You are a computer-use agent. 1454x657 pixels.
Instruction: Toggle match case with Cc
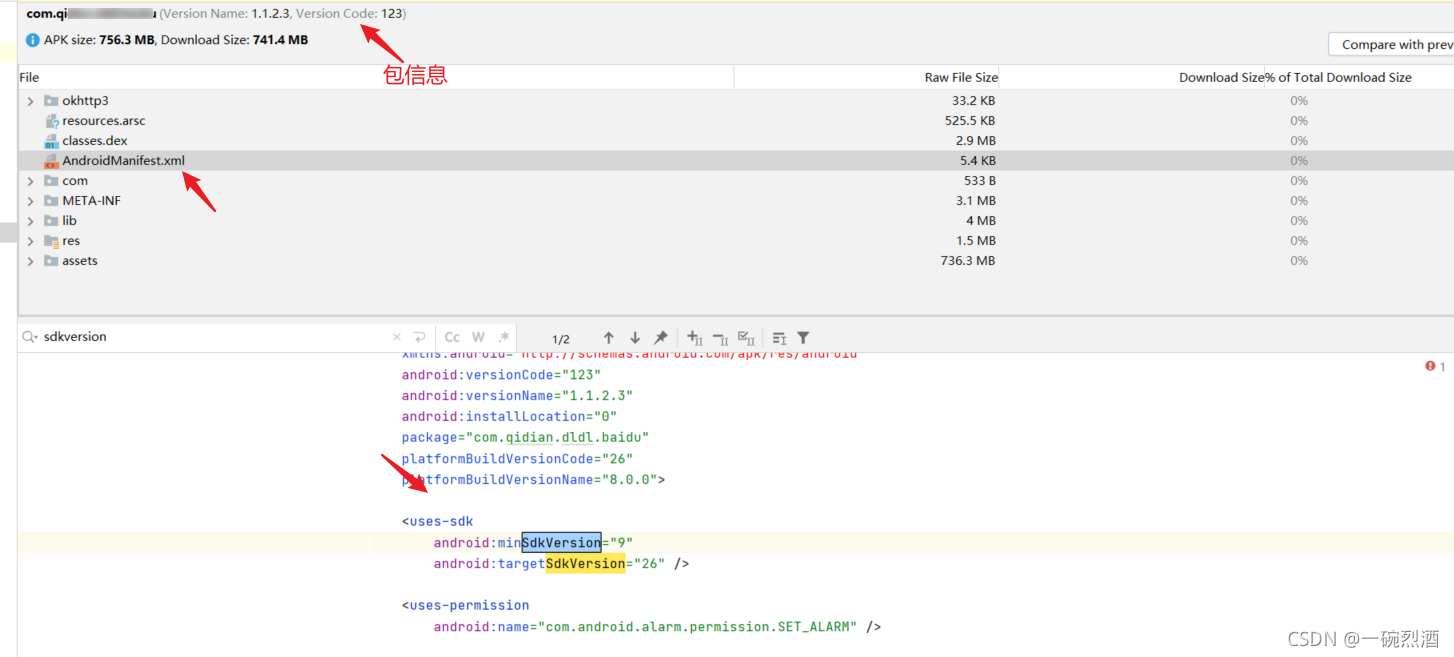coord(453,337)
